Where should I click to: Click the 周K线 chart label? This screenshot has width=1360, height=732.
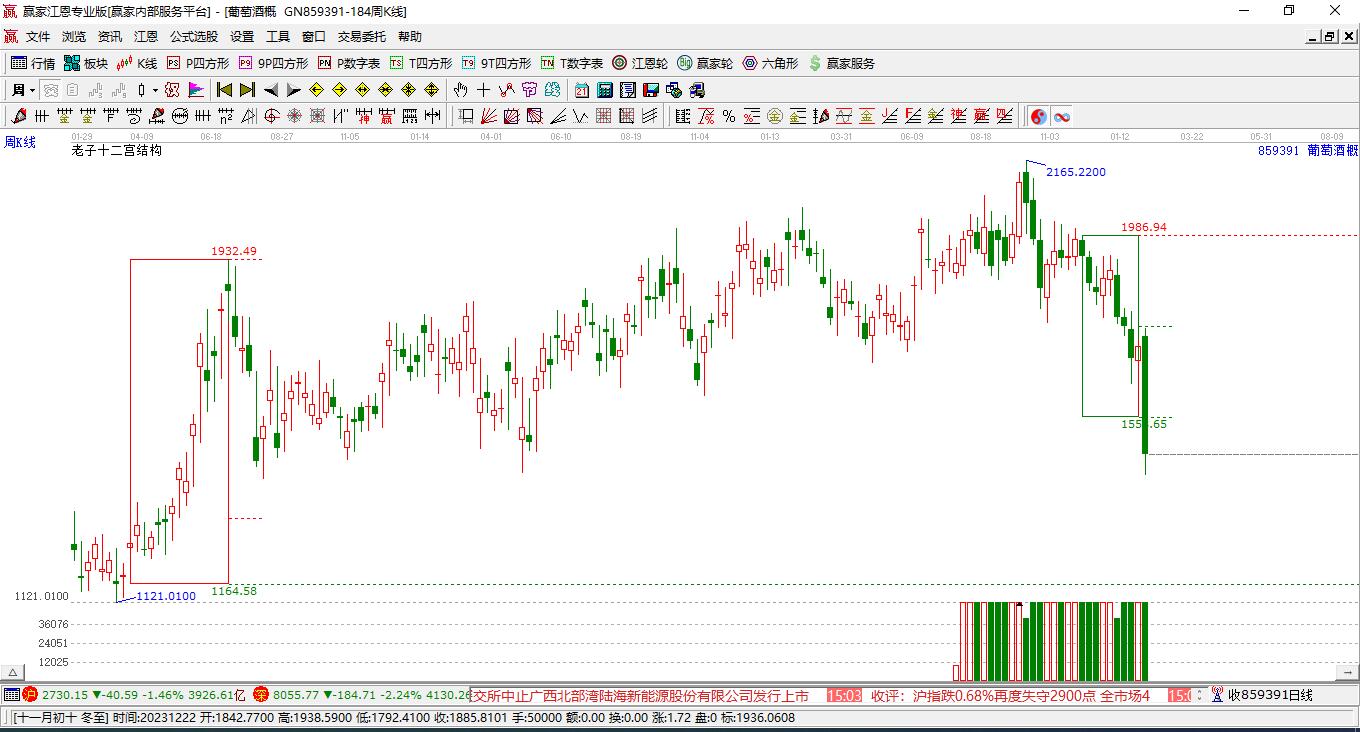pyautogui.click(x=20, y=143)
